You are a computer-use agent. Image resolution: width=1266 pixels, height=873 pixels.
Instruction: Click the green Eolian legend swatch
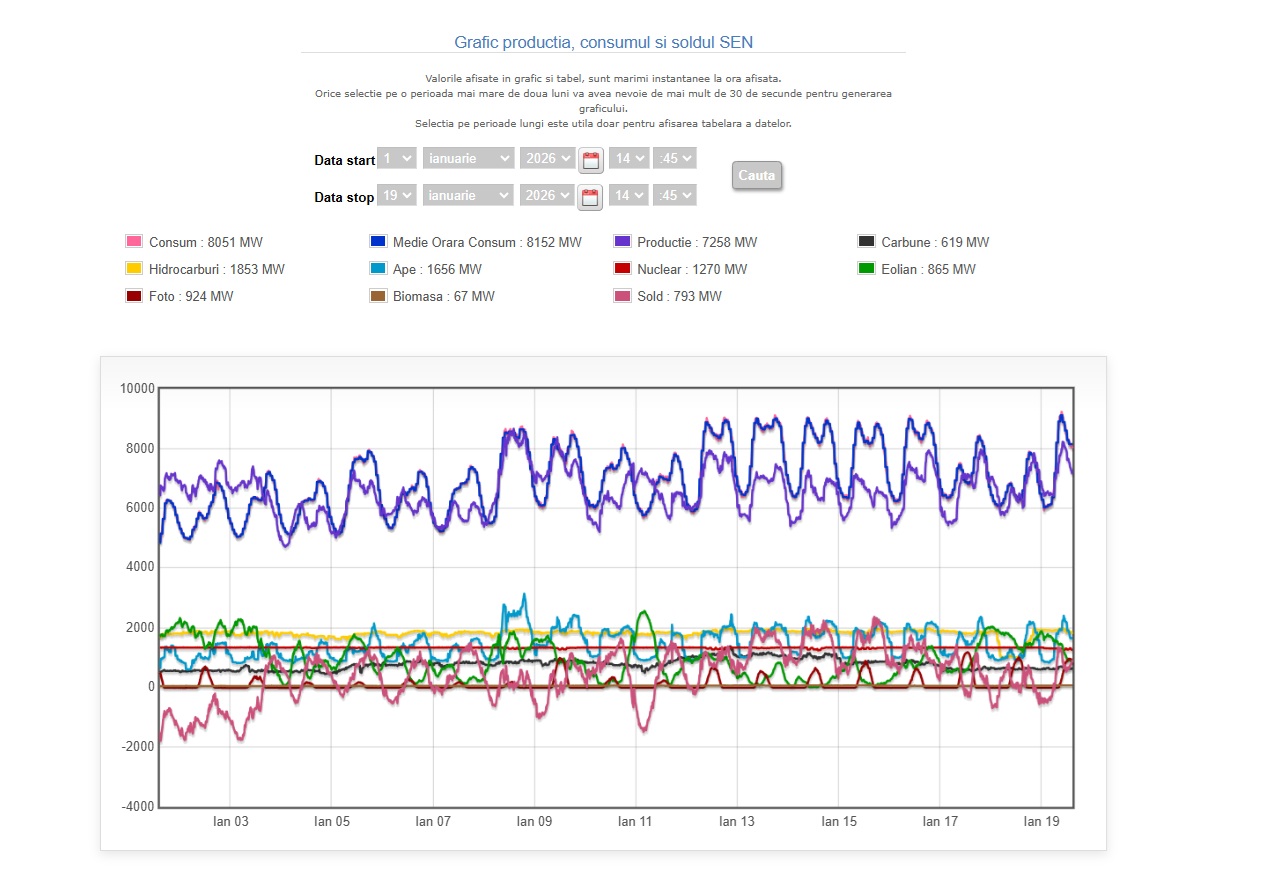coord(866,269)
